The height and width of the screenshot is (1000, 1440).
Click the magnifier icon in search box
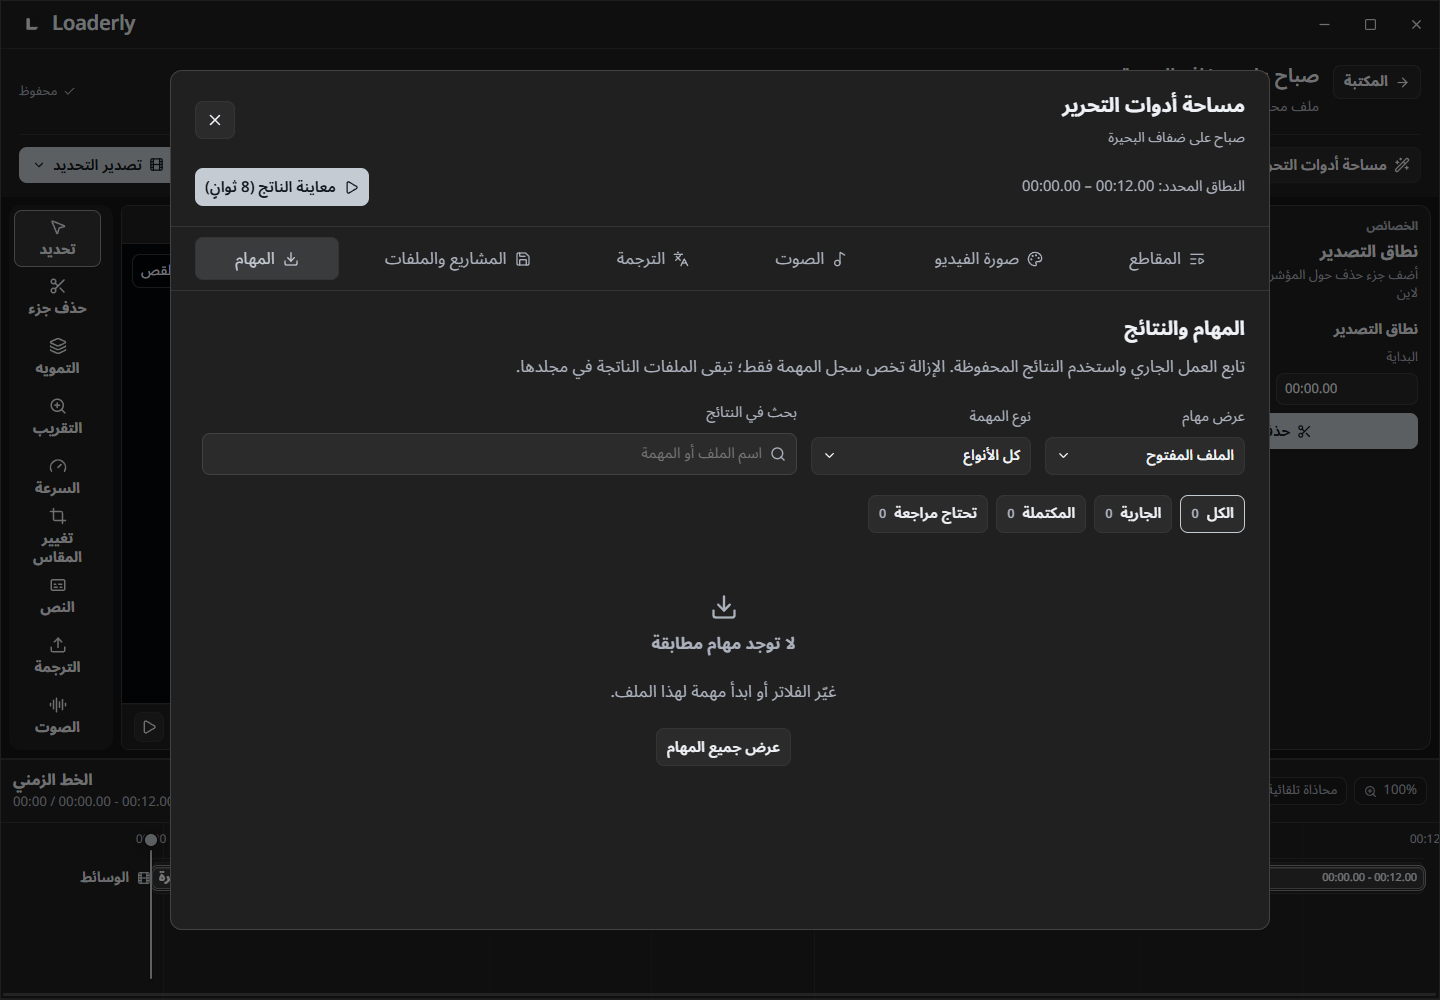(778, 454)
